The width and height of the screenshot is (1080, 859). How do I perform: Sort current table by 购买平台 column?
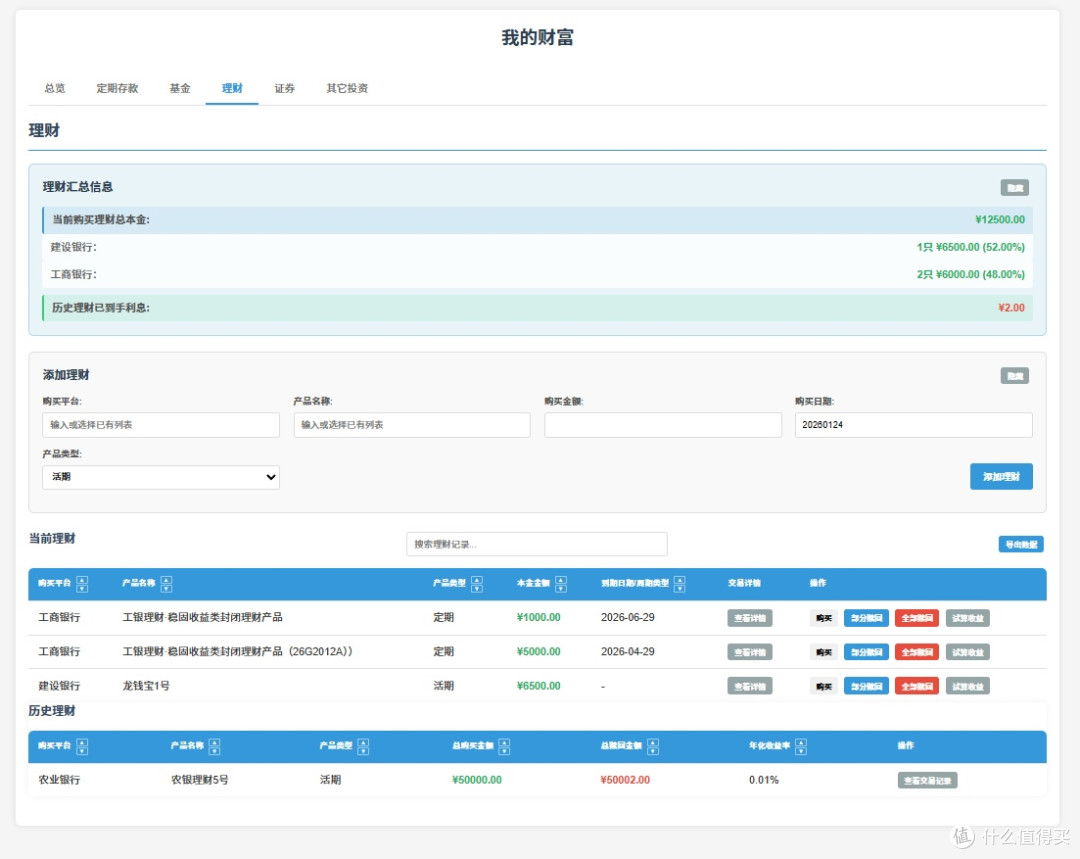82,584
